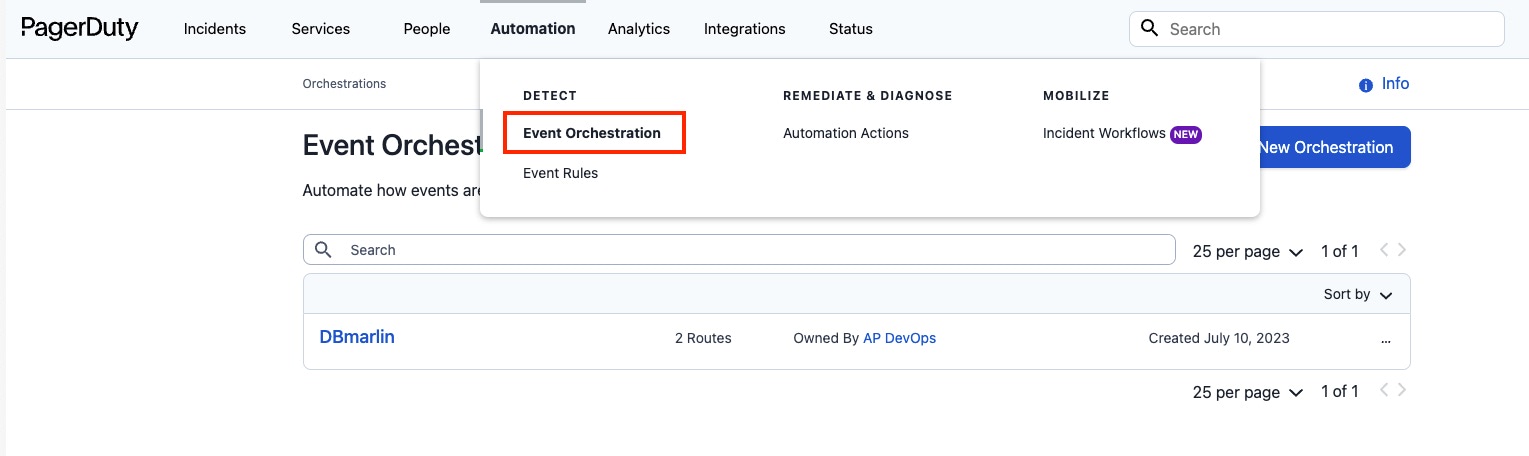Image resolution: width=1529 pixels, height=456 pixels.
Task: Click the magnifier icon in top search bar
Action: (x=1150, y=28)
